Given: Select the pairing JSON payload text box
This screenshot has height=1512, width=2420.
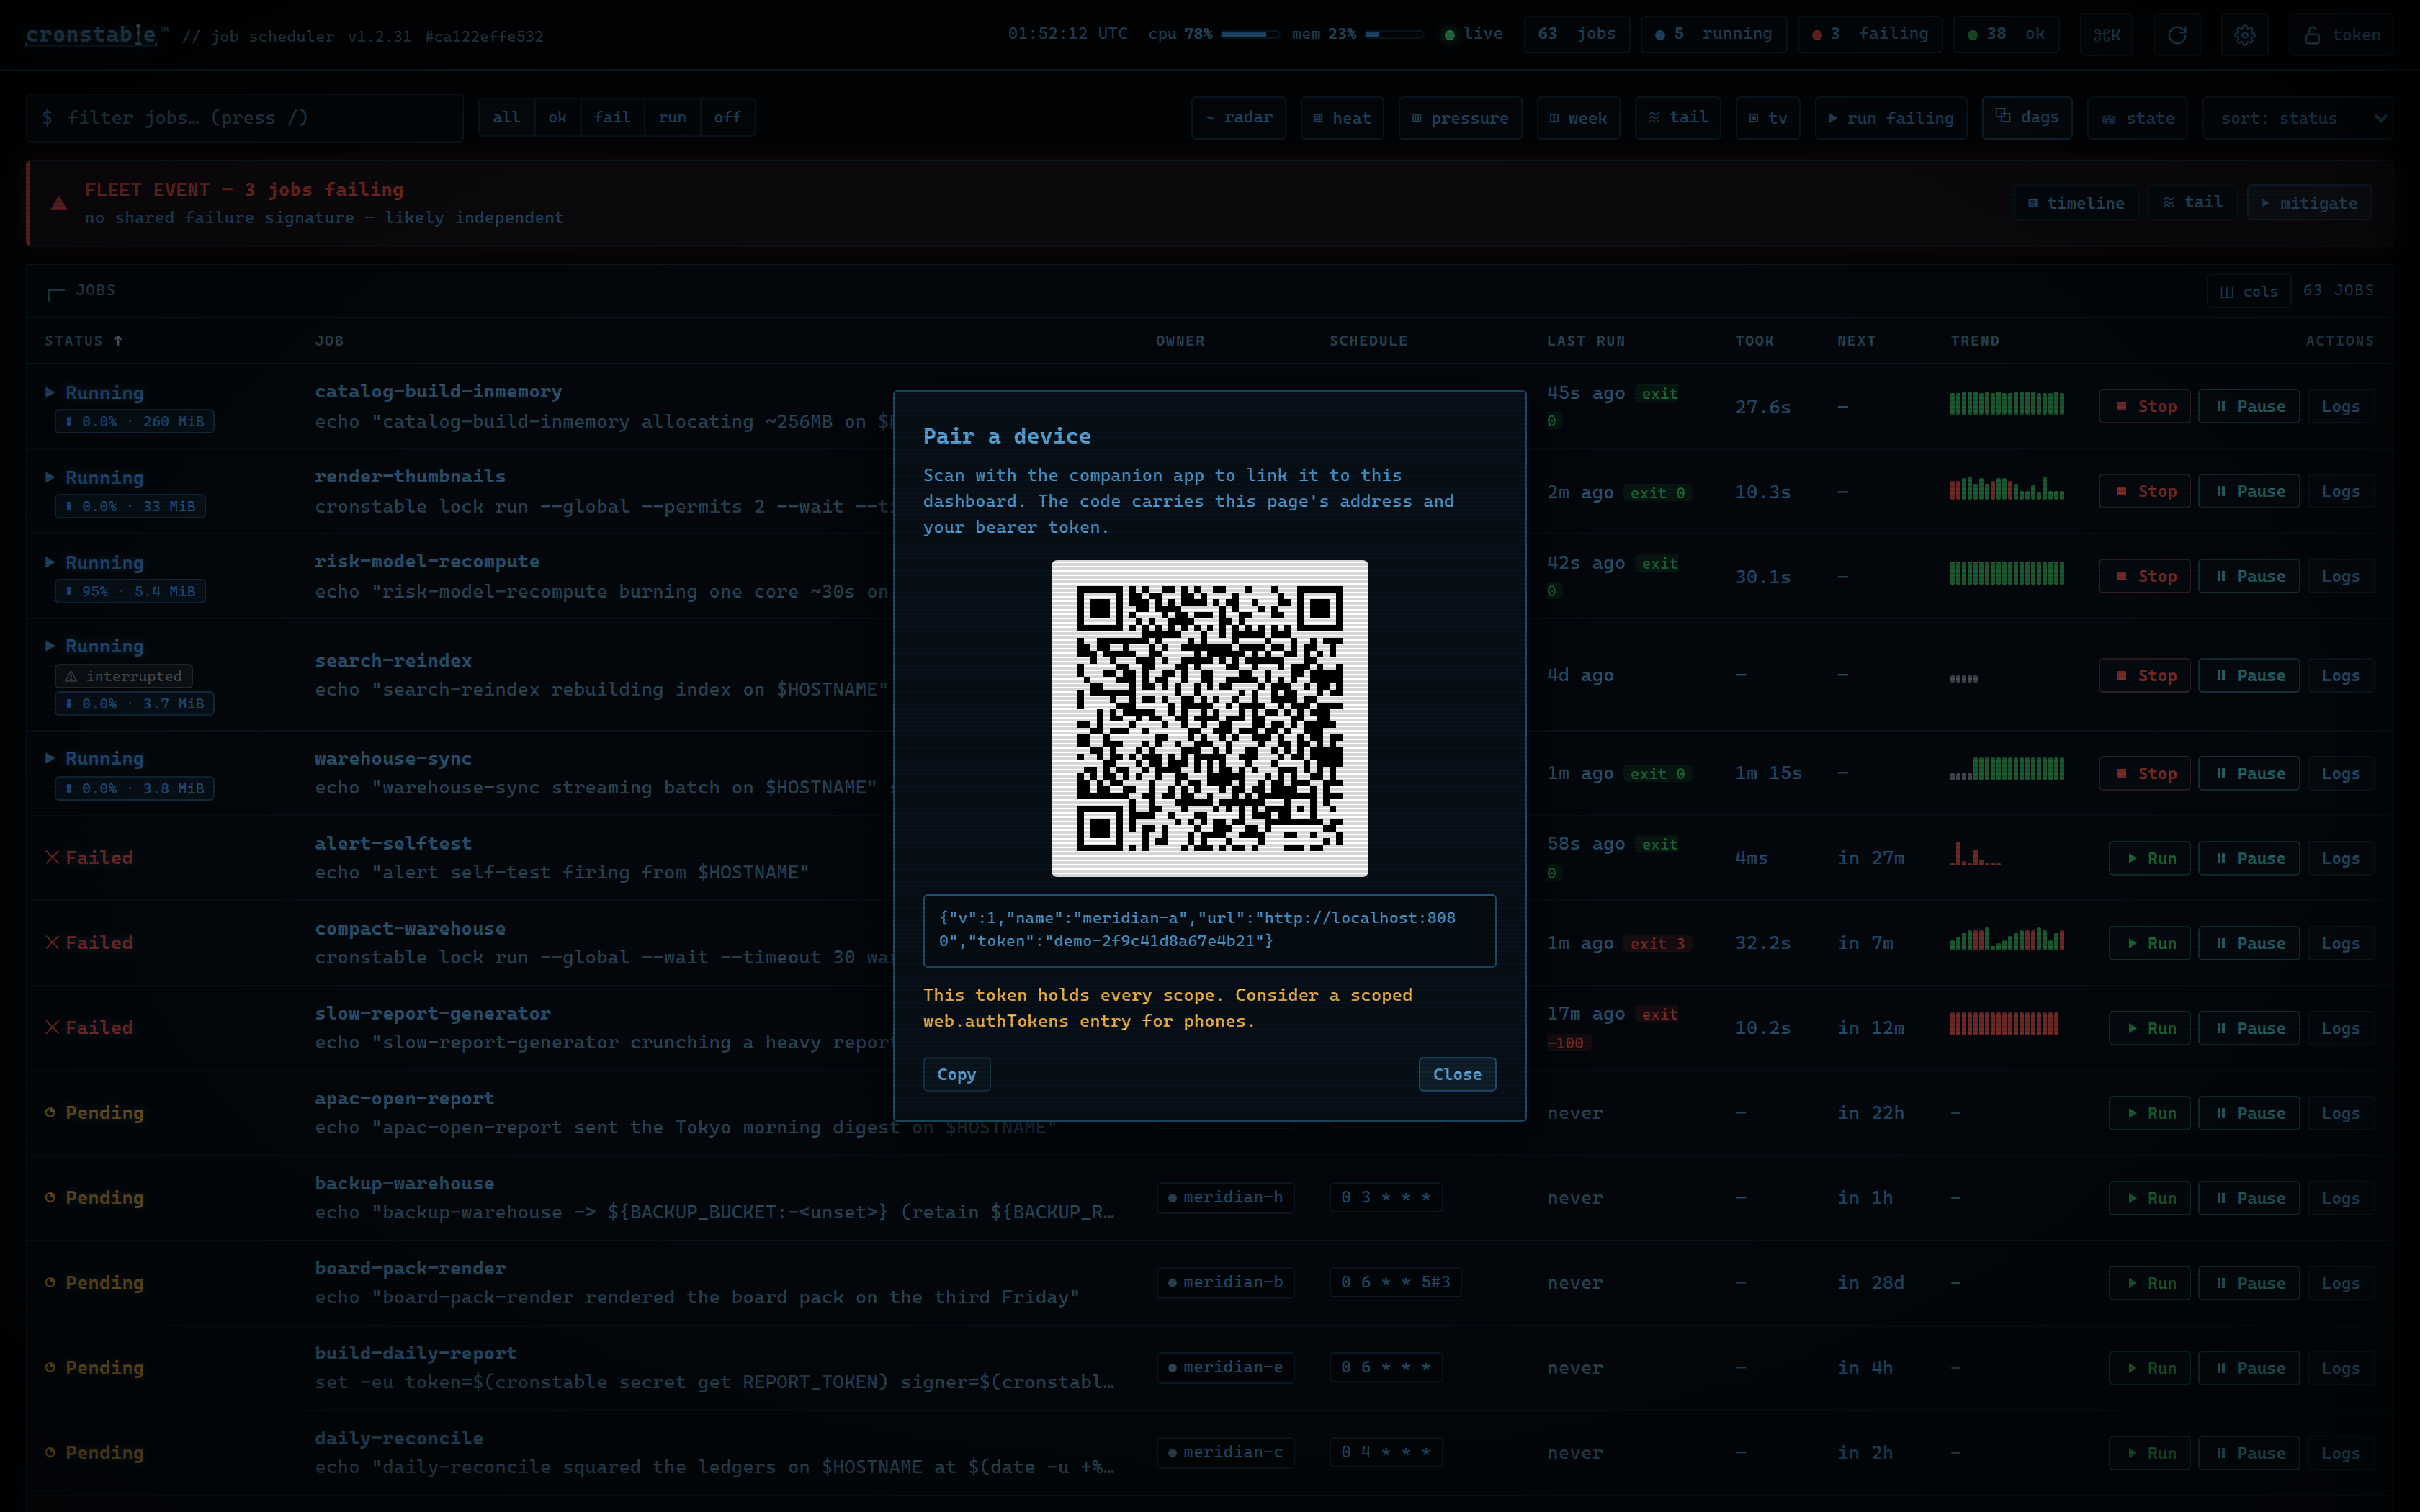Looking at the screenshot, I should coord(1210,931).
